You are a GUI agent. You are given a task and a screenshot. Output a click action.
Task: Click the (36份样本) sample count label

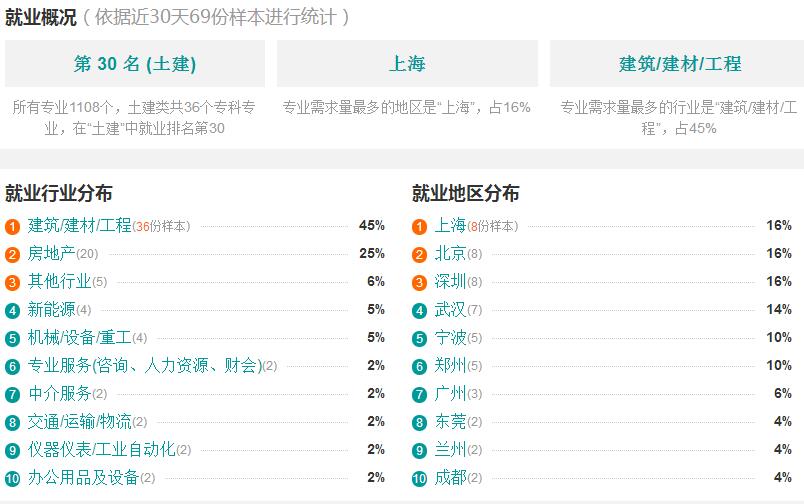click(161, 226)
